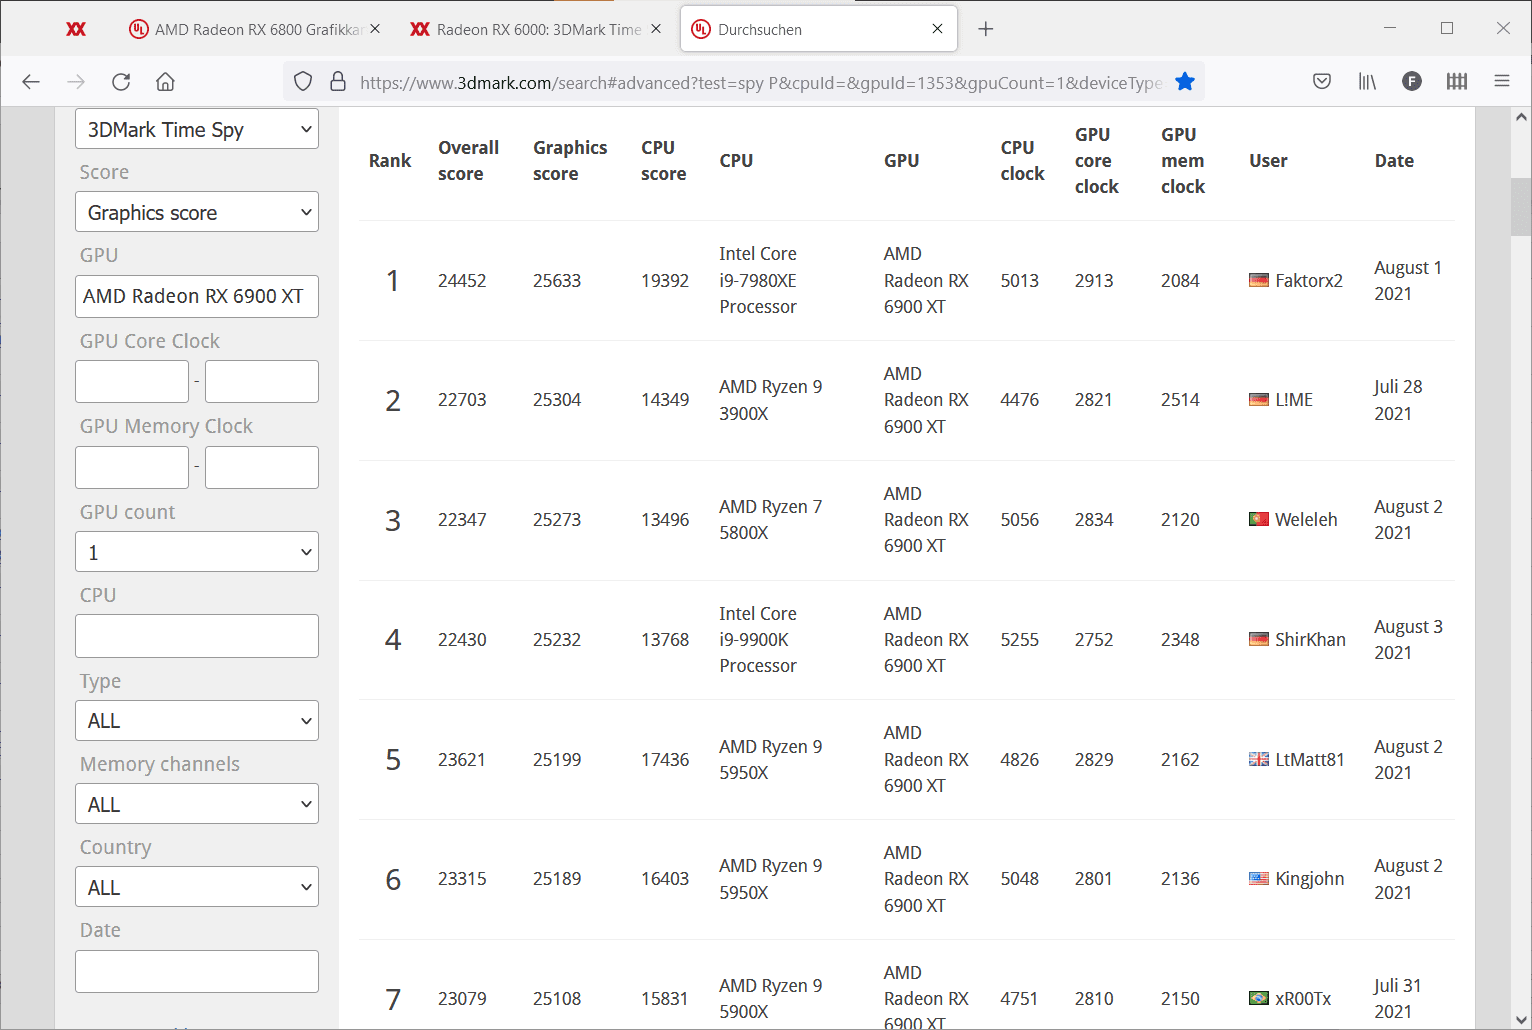The height and width of the screenshot is (1030, 1532).
Task: Open user ShirKhan result
Action: tap(1310, 639)
